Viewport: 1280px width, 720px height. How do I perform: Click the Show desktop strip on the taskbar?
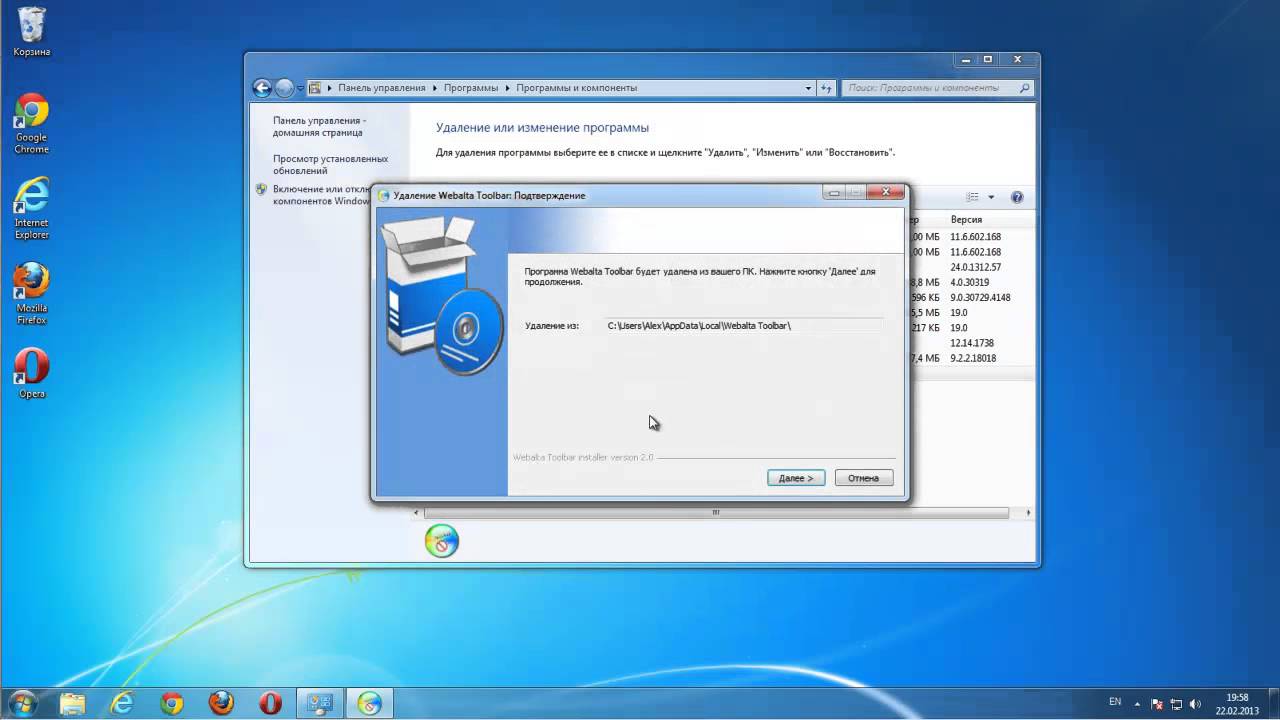tap(1272, 704)
